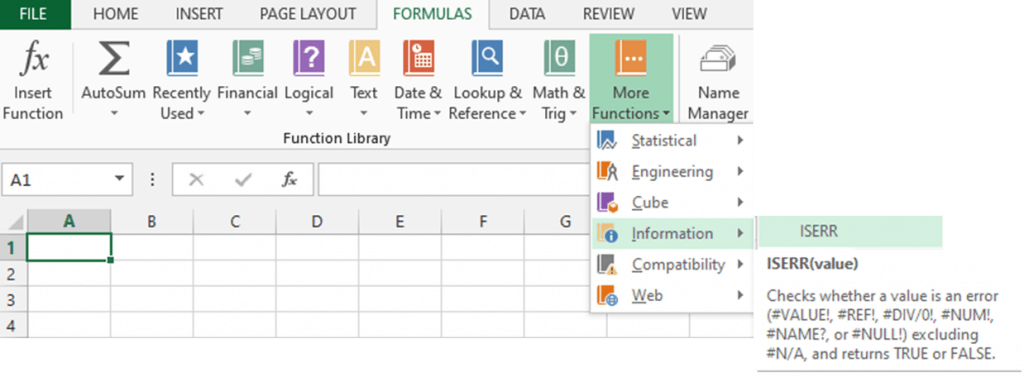Open the Recently Used functions book icon
This screenshot has width=1024, height=377.
182,59
